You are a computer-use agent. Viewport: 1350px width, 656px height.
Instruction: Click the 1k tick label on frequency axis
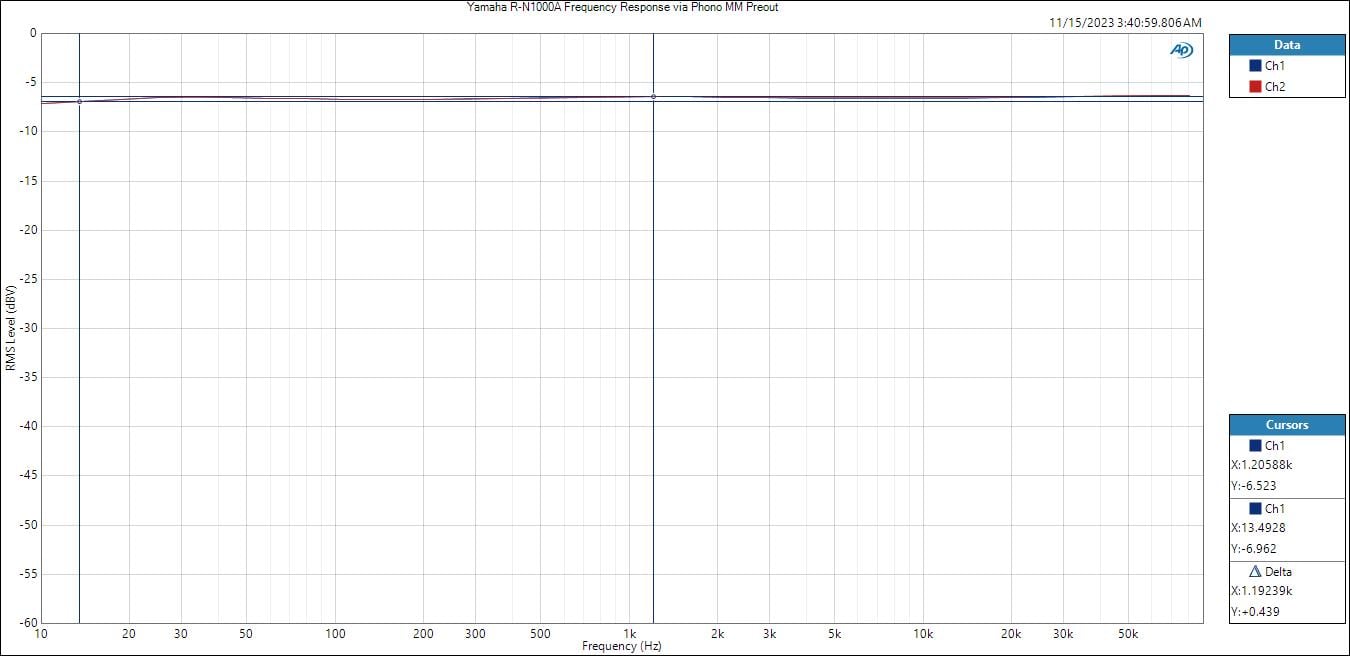[x=629, y=634]
